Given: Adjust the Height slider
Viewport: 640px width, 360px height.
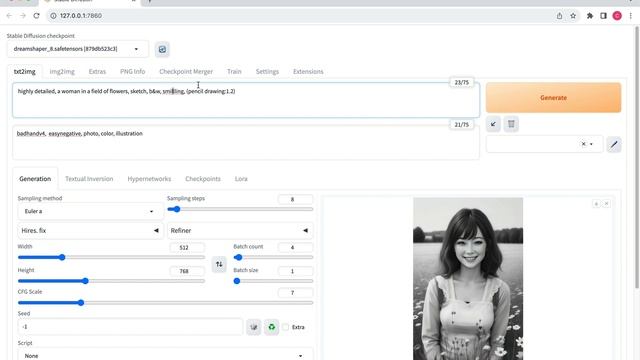Looking at the screenshot, I should tap(111, 281).
